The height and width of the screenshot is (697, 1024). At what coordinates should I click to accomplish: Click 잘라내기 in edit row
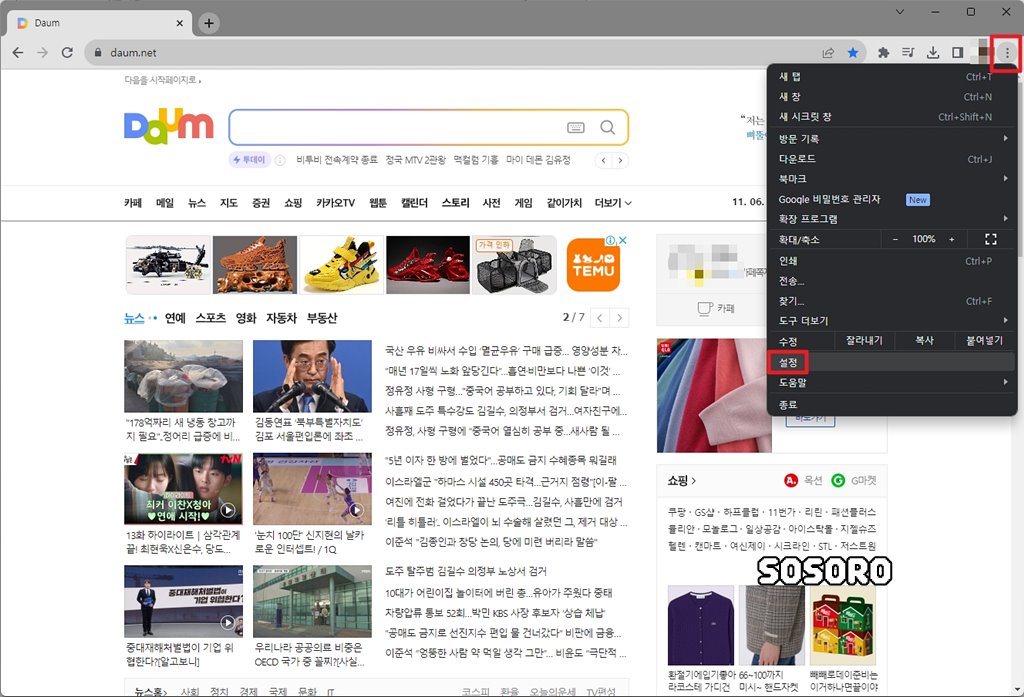[x=864, y=340]
